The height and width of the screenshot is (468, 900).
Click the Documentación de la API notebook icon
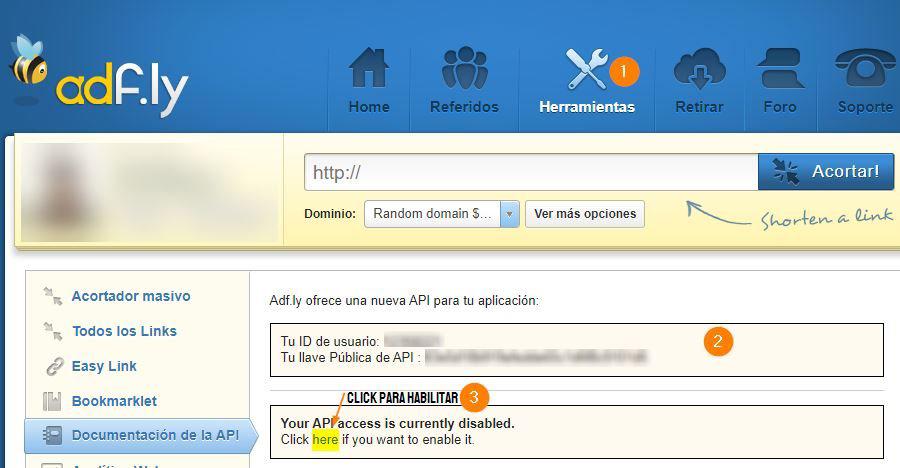52,435
